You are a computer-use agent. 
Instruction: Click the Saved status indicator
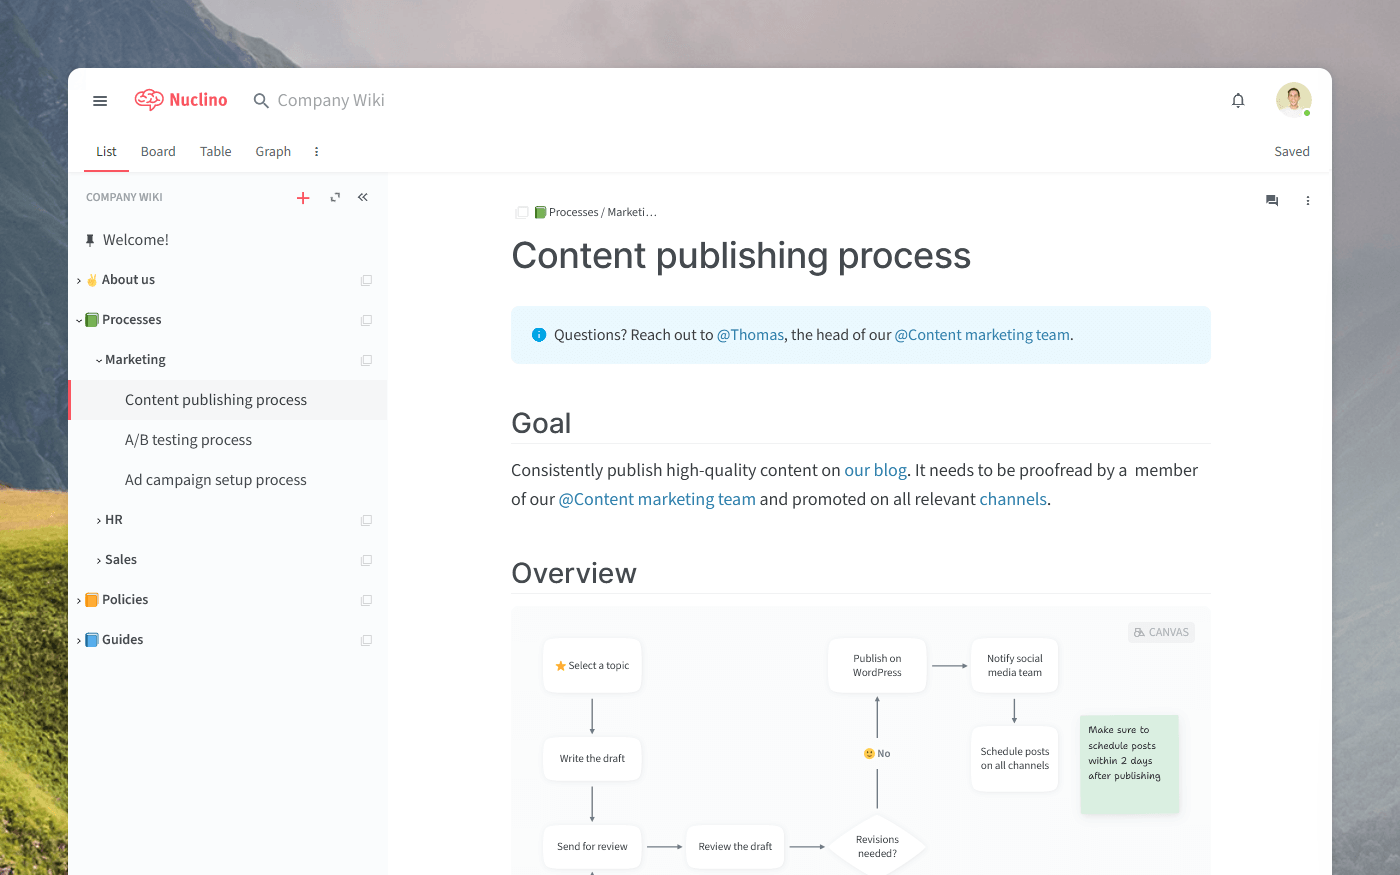pos(1291,152)
